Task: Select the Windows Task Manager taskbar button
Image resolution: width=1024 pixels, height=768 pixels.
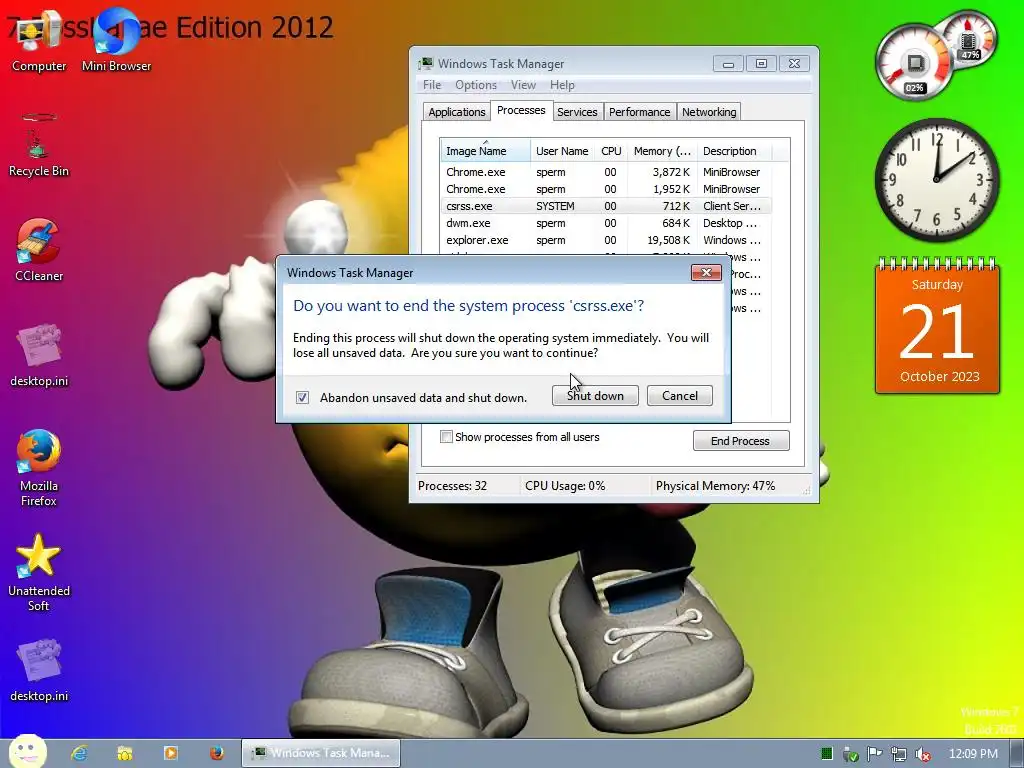Action: click(x=321, y=753)
